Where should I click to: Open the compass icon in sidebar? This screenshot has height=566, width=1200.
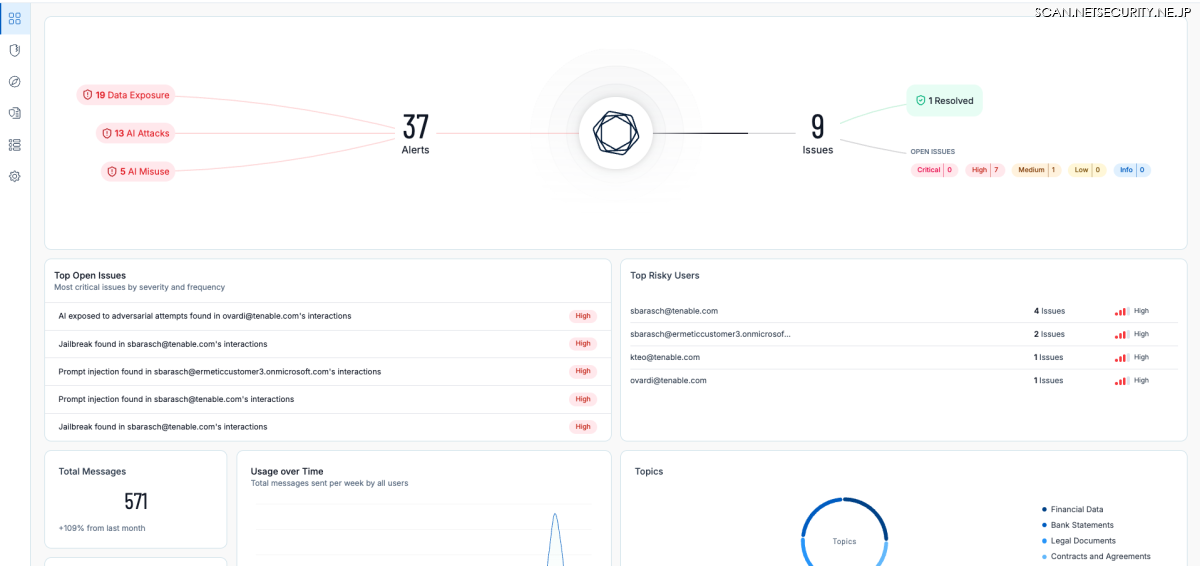(14, 82)
